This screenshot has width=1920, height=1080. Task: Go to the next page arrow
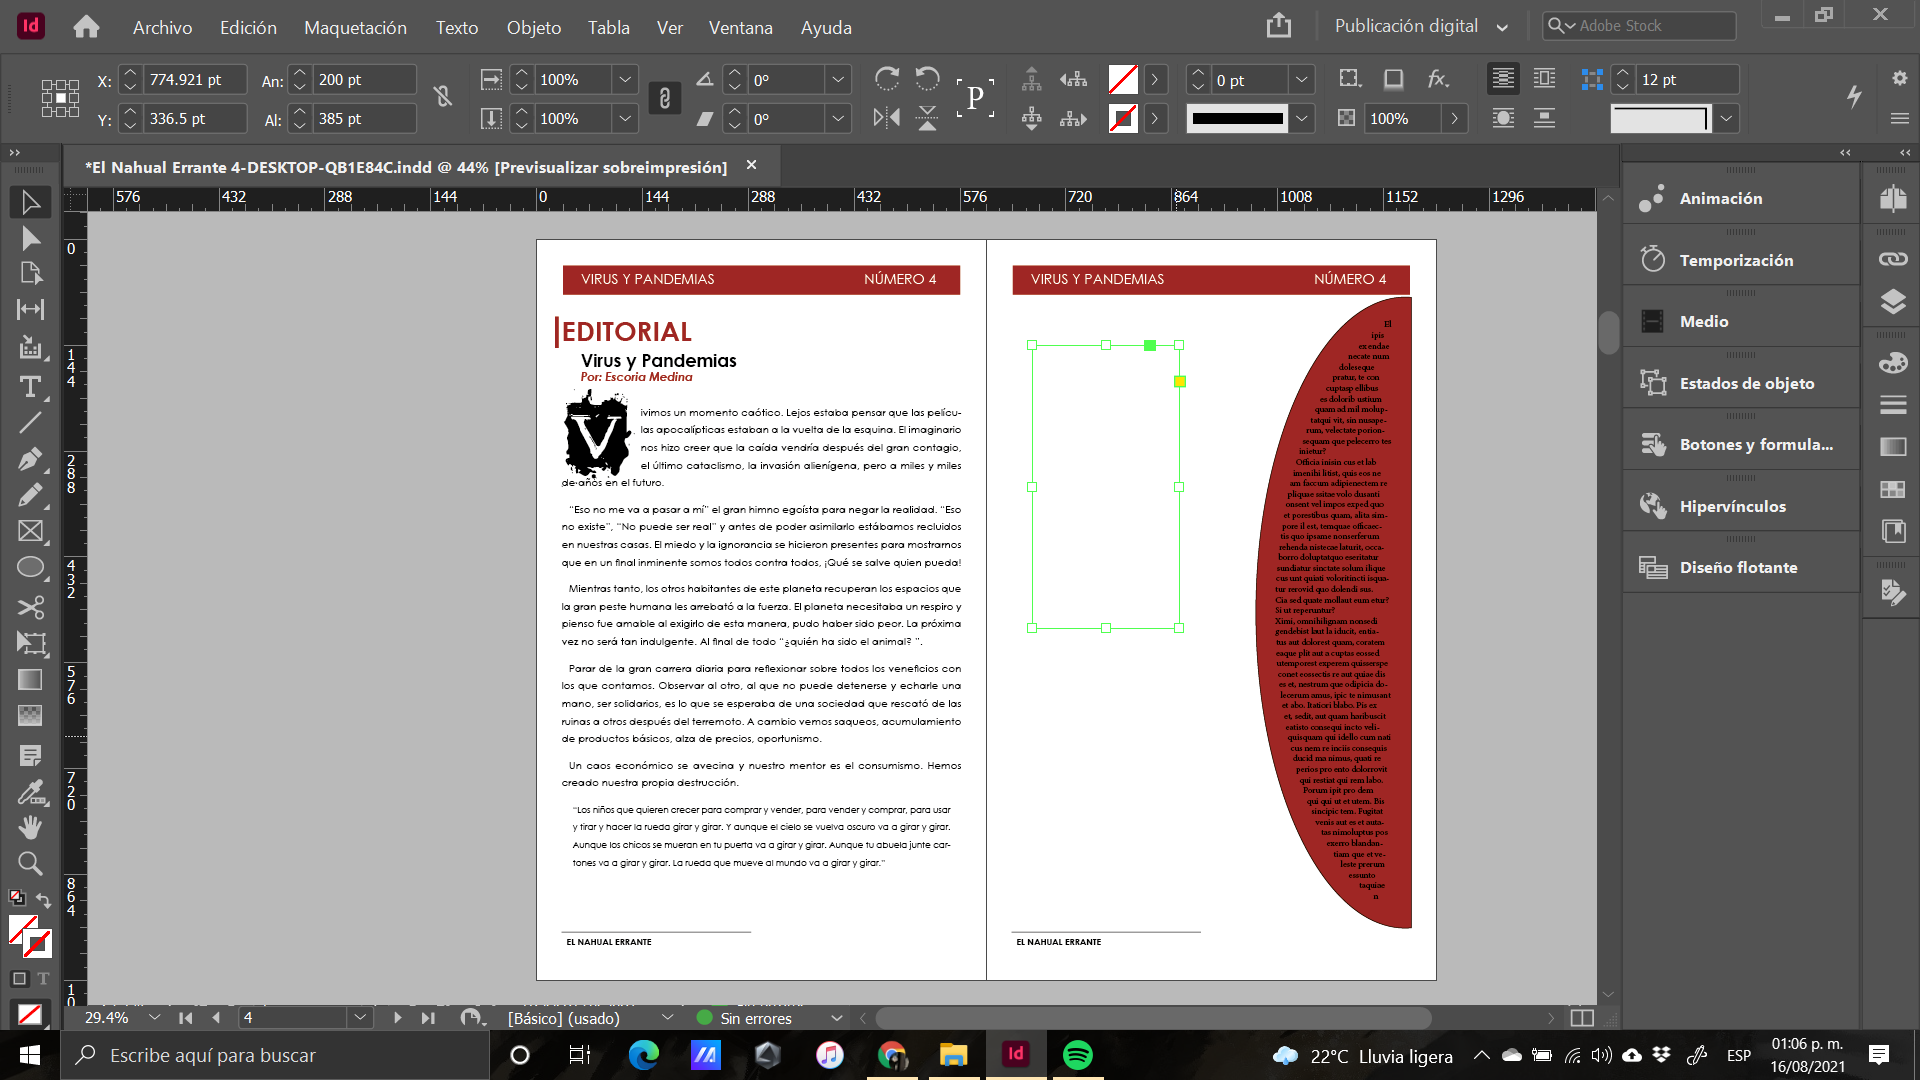397,1018
